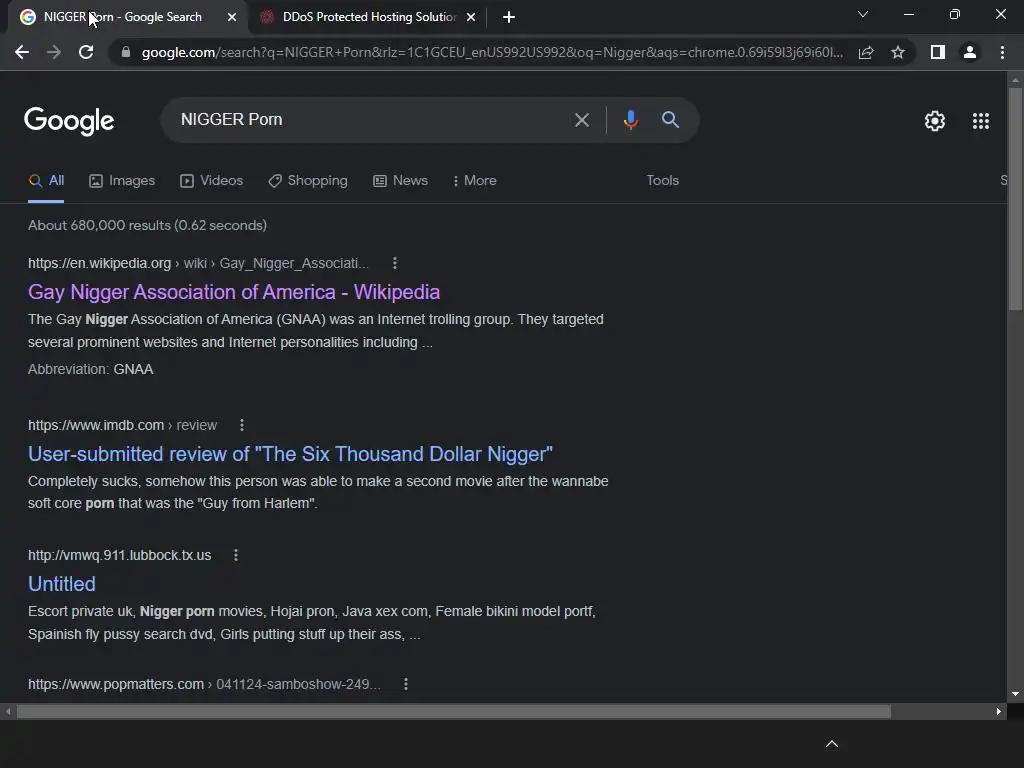
Task: Click the www.imdb.com review URL
Action: 122,425
